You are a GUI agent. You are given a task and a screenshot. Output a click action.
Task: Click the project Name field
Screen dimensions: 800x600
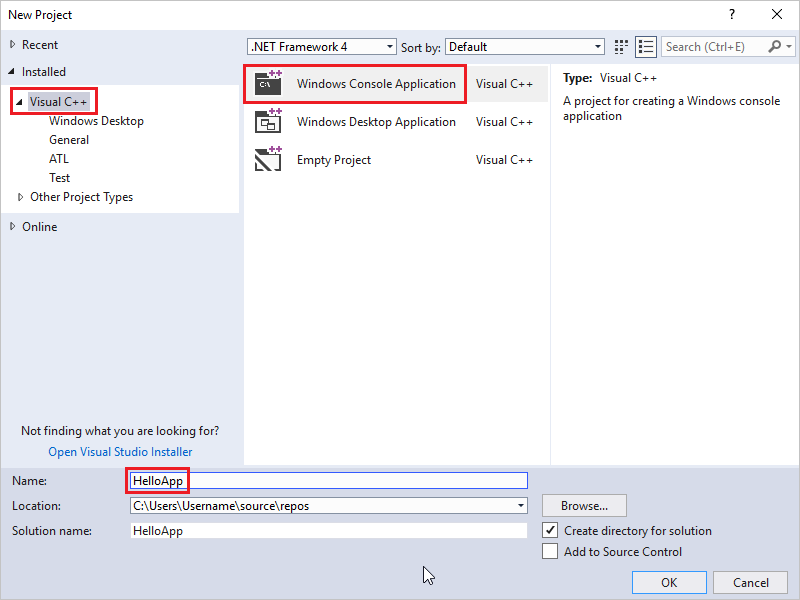pos(329,481)
